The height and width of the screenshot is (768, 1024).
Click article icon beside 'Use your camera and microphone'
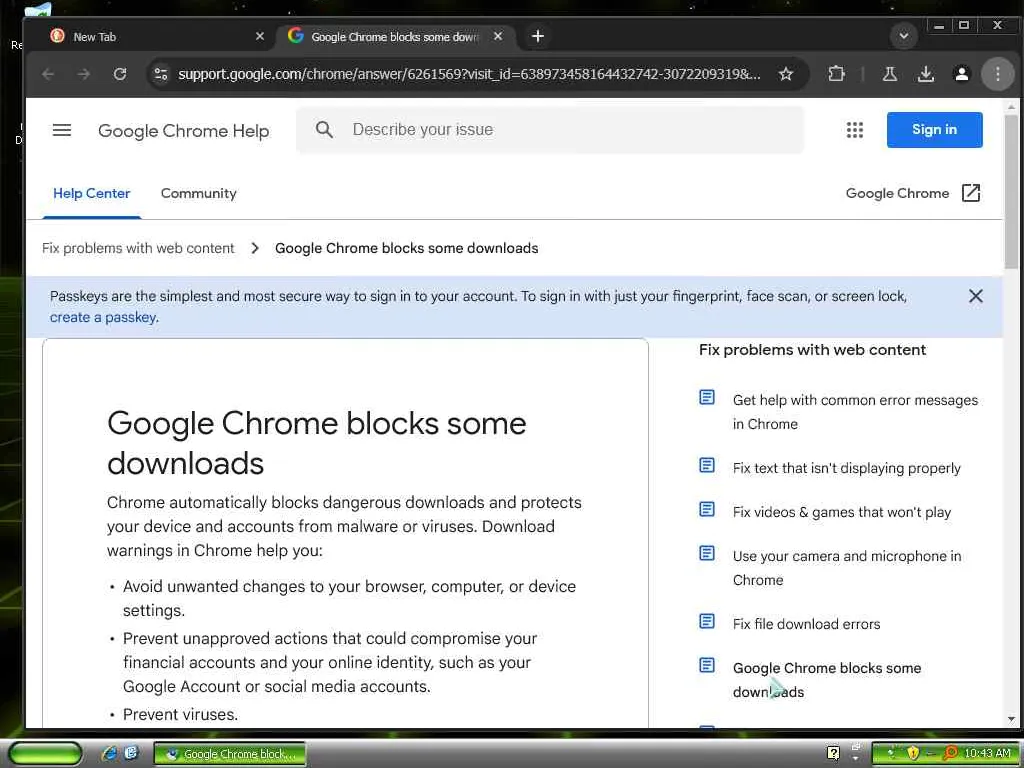(707, 553)
